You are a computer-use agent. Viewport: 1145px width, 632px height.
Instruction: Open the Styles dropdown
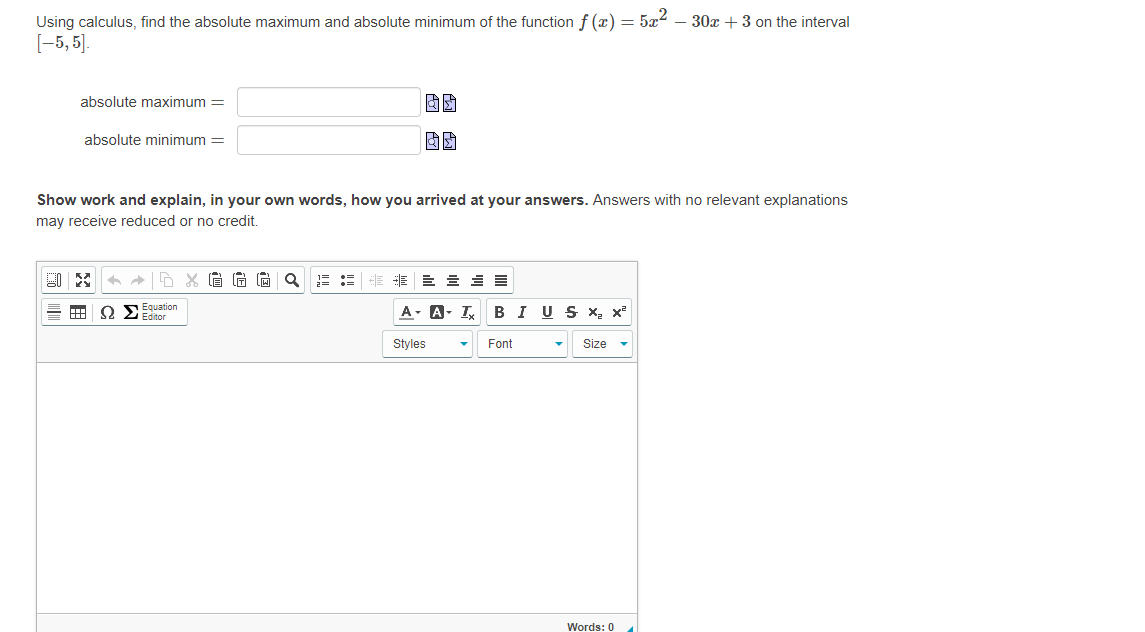[427, 343]
